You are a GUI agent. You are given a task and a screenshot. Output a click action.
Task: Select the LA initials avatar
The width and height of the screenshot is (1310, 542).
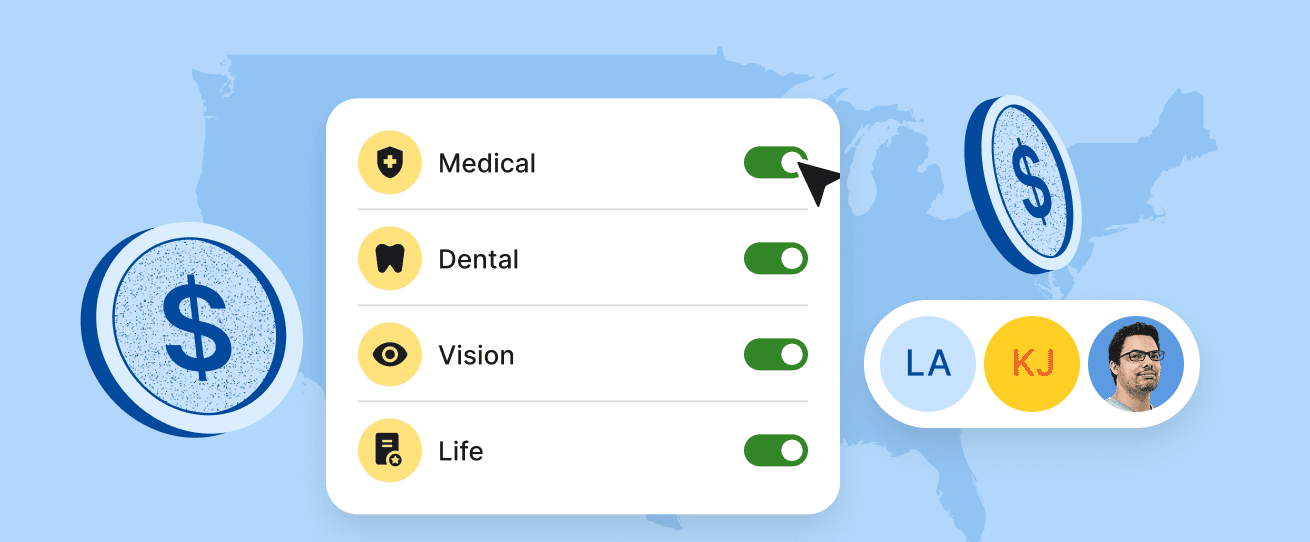coord(927,364)
